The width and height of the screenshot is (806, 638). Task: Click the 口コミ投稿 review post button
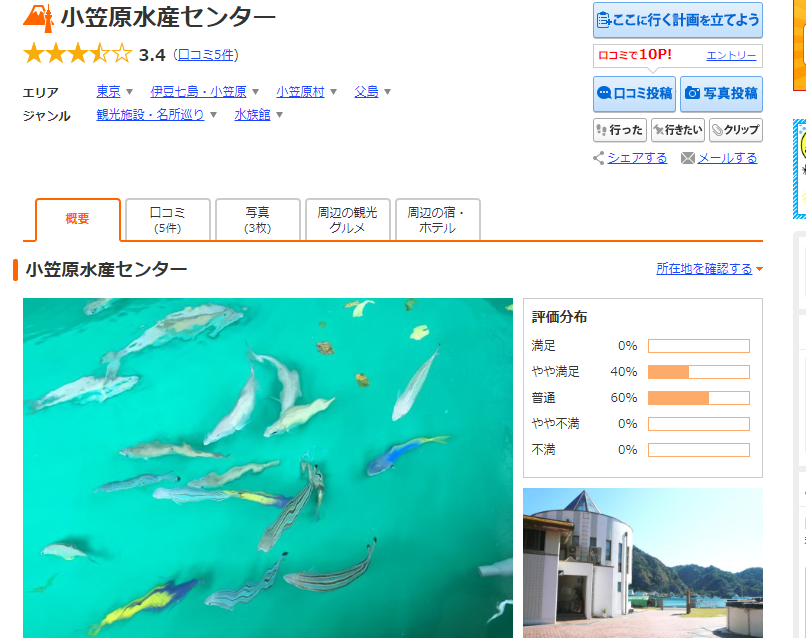coord(634,94)
